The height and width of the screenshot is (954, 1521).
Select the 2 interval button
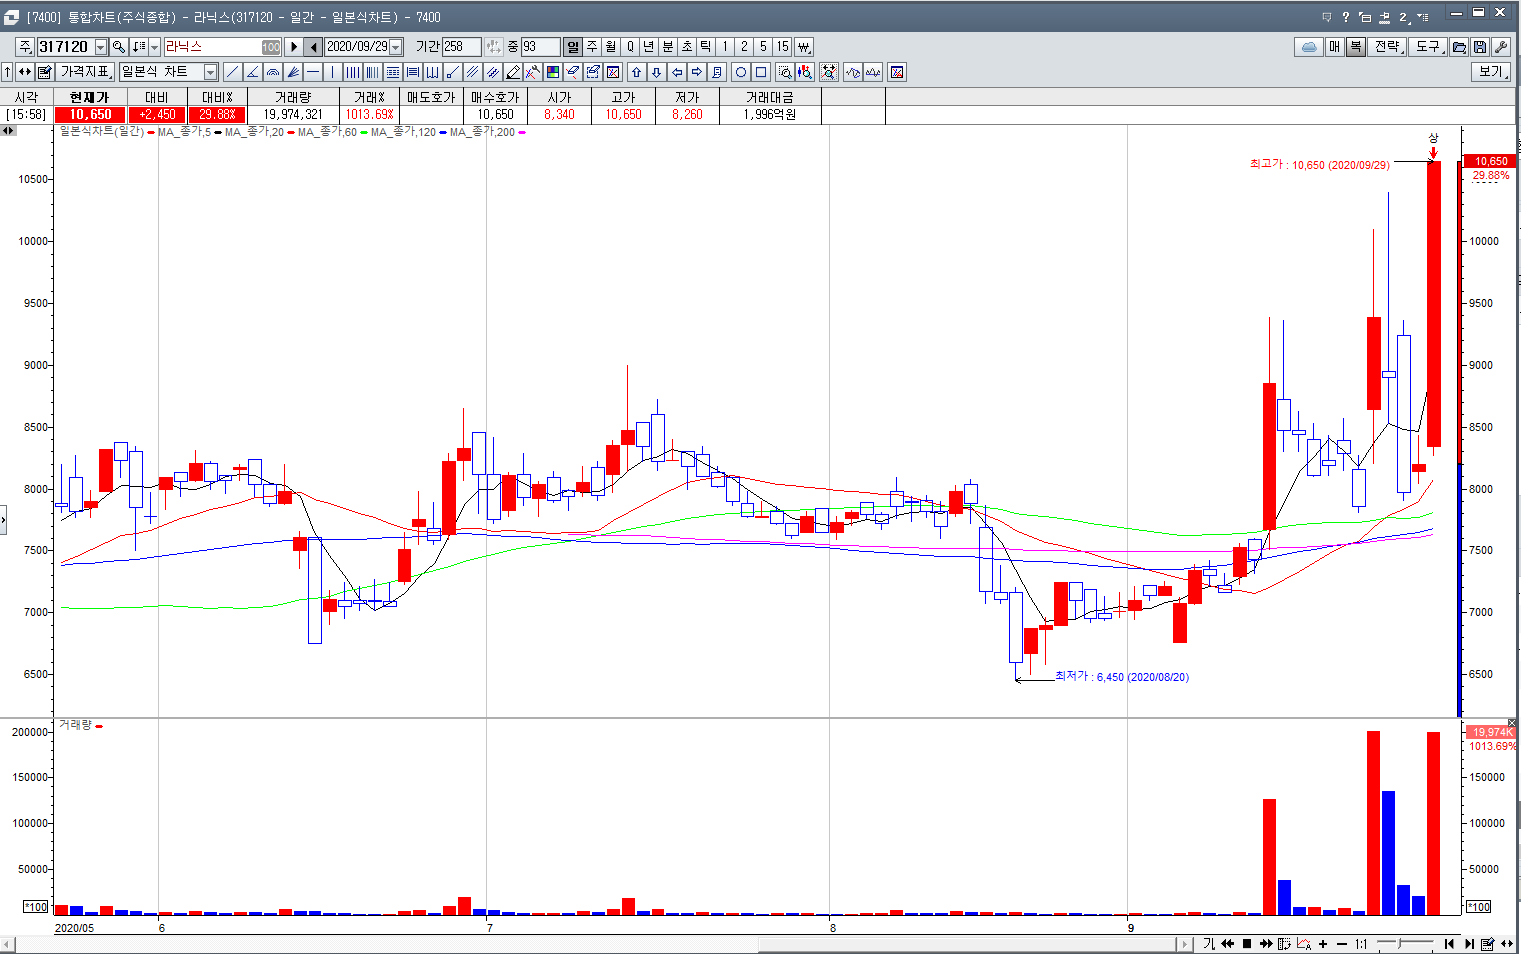(x=744, y=47)
